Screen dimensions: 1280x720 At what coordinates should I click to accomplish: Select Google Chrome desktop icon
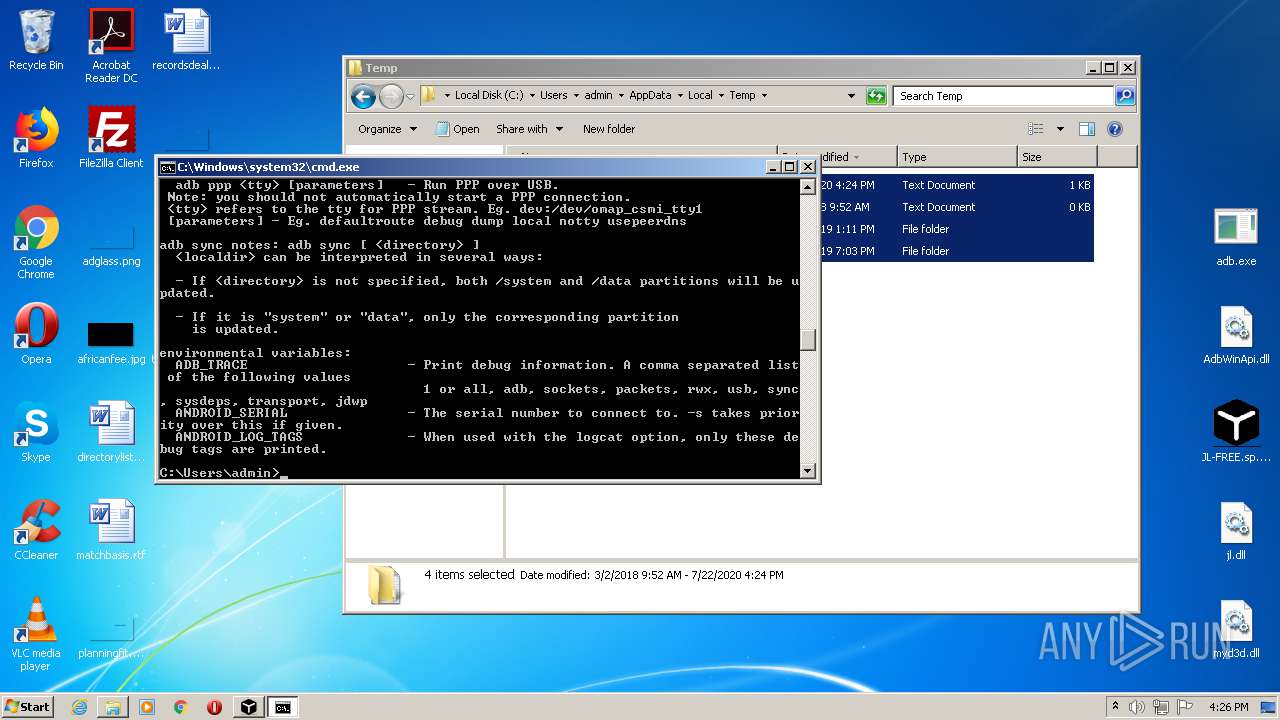[x=36, y=242]
